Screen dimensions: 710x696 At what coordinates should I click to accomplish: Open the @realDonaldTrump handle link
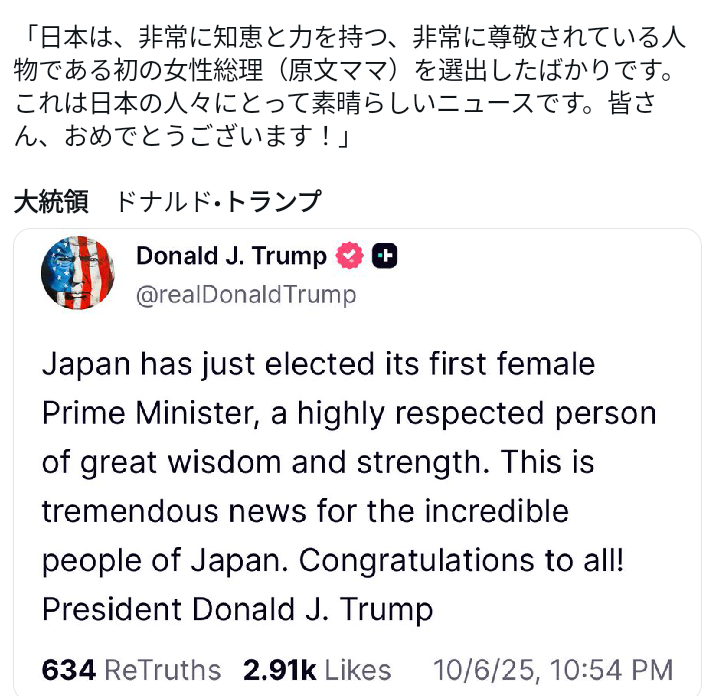(x=245, y=295)
